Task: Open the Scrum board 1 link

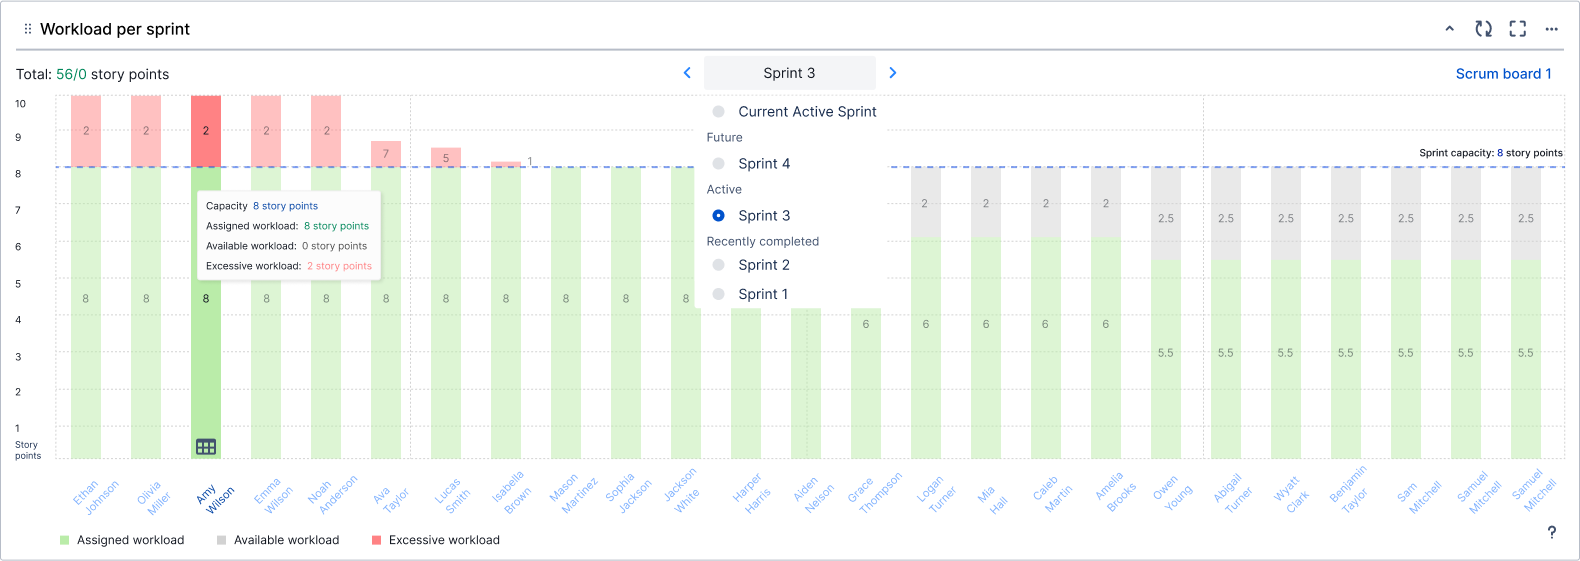Action: tap(1504, 74)
